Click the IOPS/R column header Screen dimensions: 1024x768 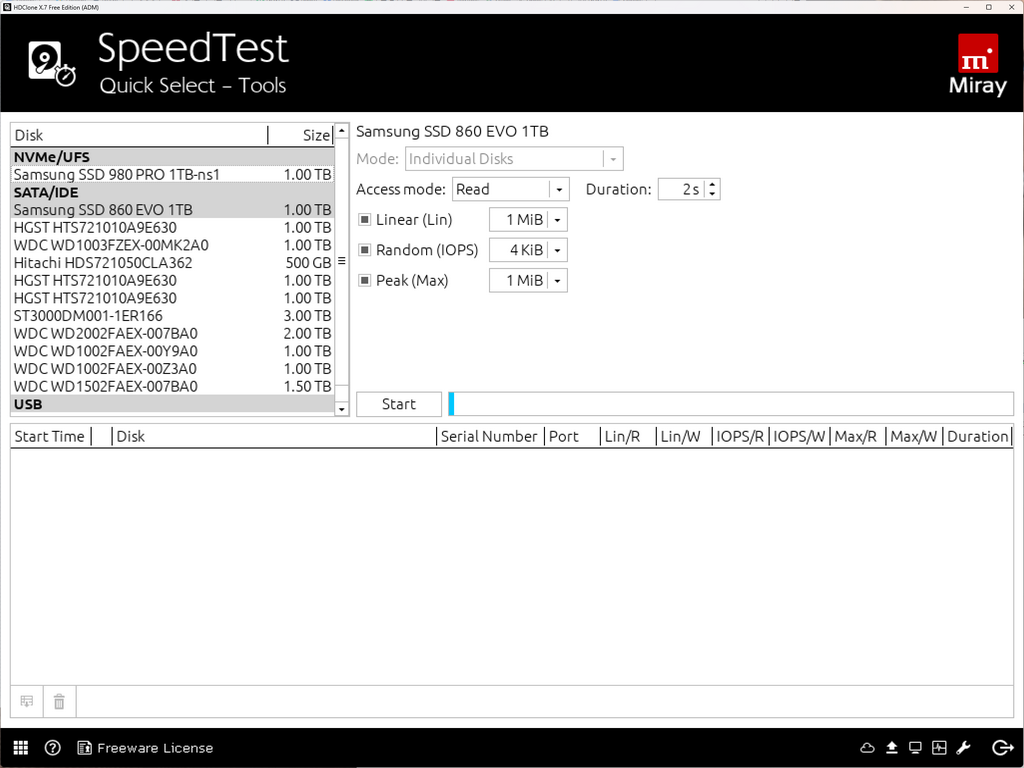click(x=741, y=436)
